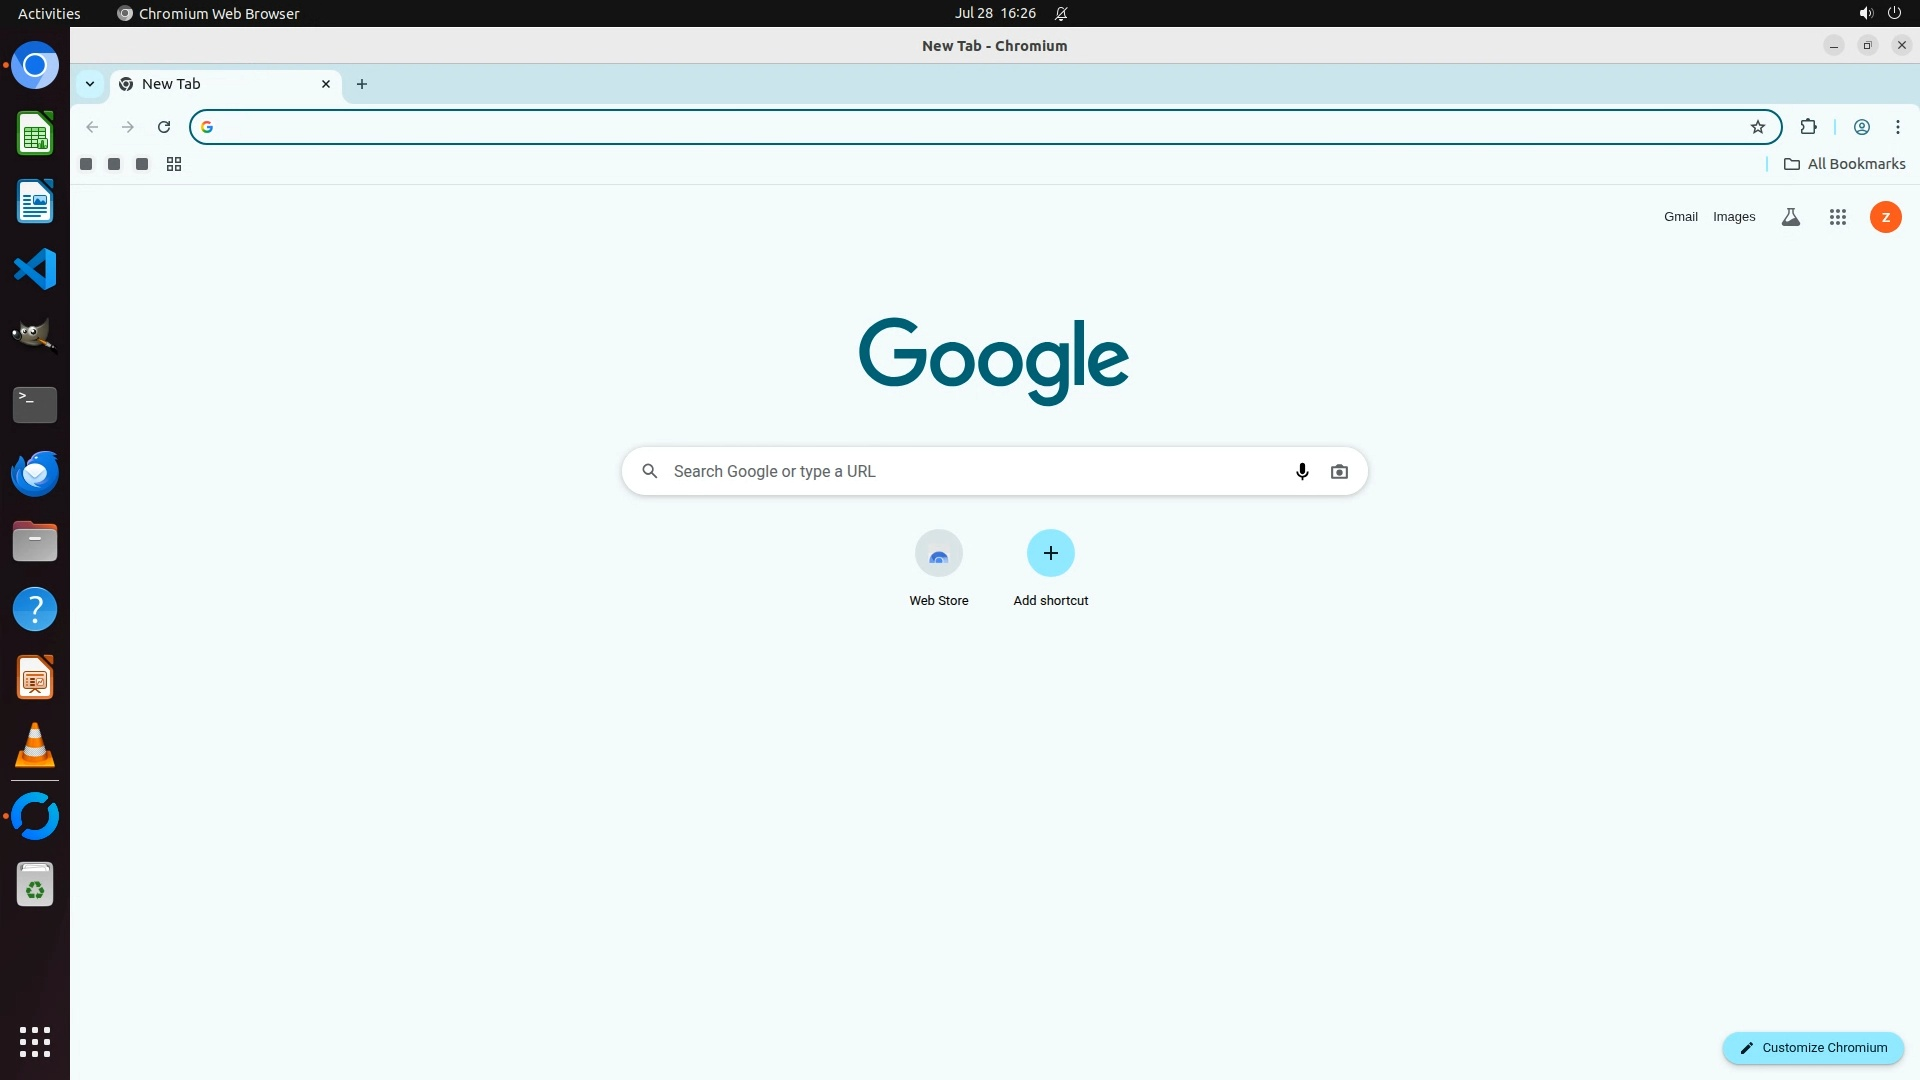Bookmark this tab with star icon

pyautogui.click(x=1757, y=127)
